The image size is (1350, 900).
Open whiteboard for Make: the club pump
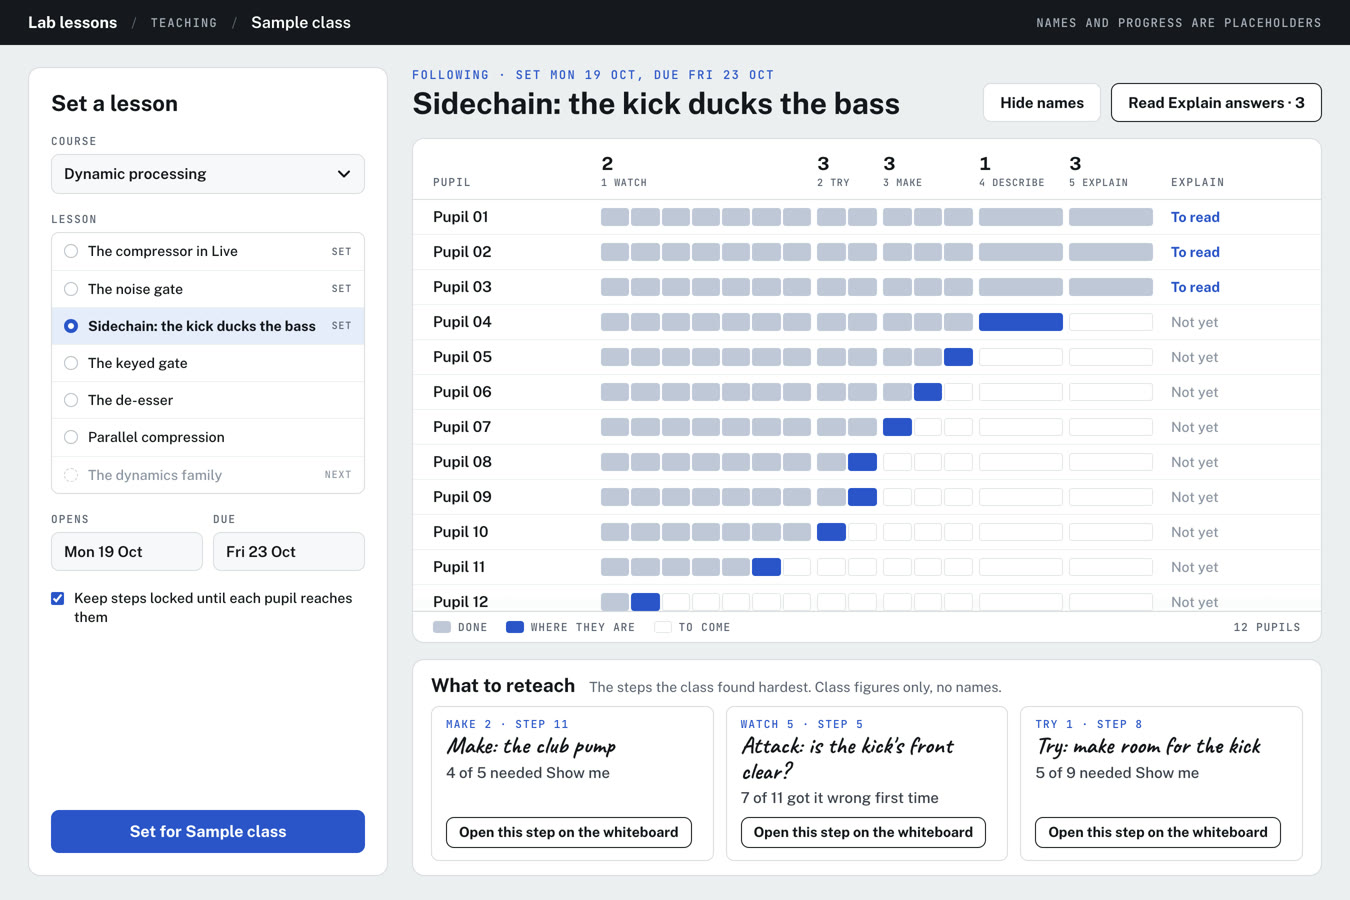pos(569,832)
